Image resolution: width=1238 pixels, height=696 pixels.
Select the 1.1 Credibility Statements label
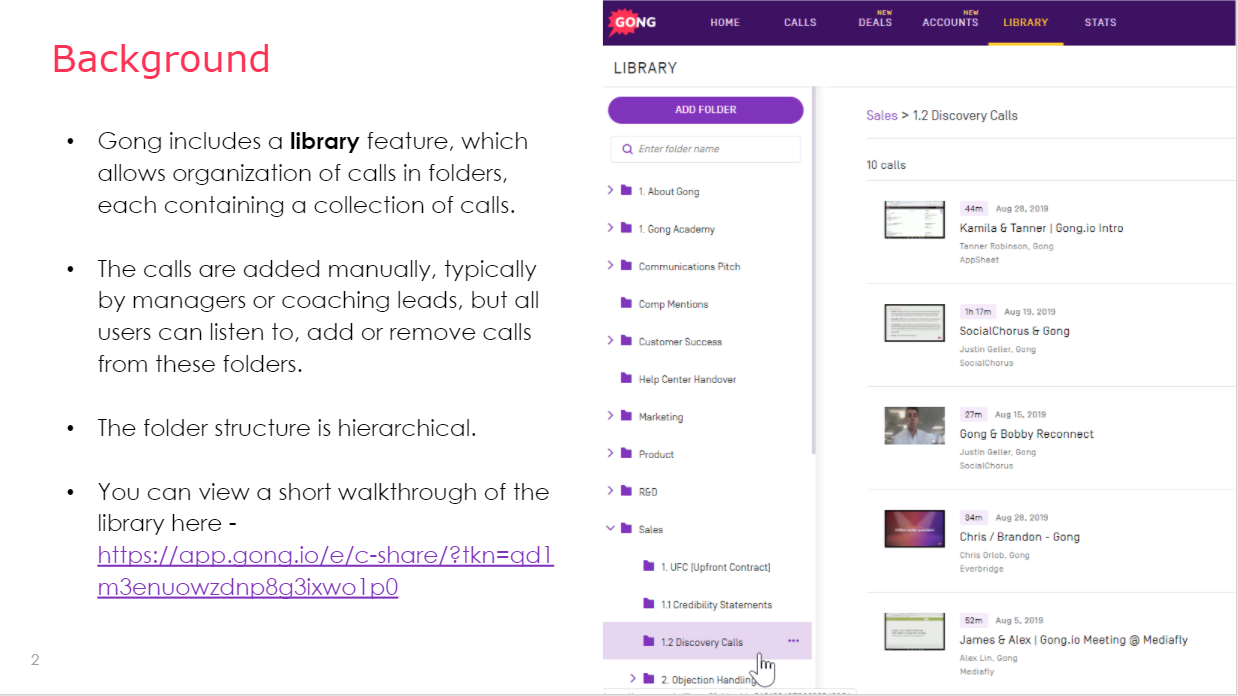pos(717,605)
